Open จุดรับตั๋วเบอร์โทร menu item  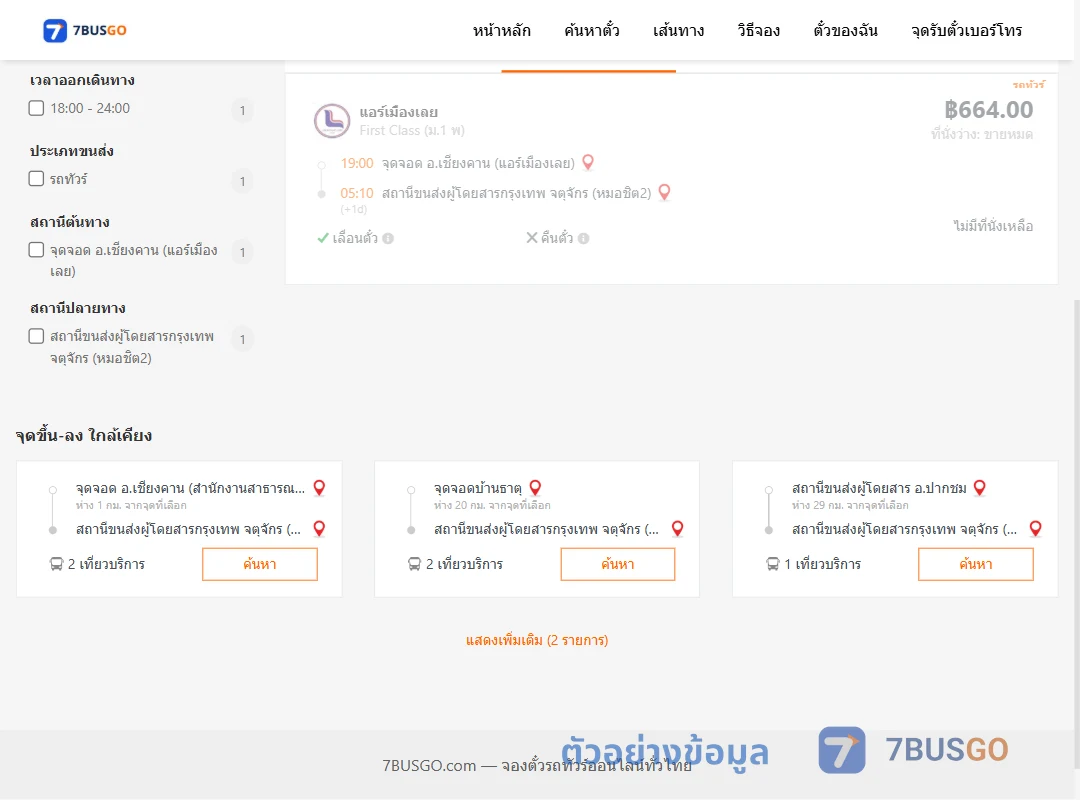pyautogui.click(x=966, y=30)
